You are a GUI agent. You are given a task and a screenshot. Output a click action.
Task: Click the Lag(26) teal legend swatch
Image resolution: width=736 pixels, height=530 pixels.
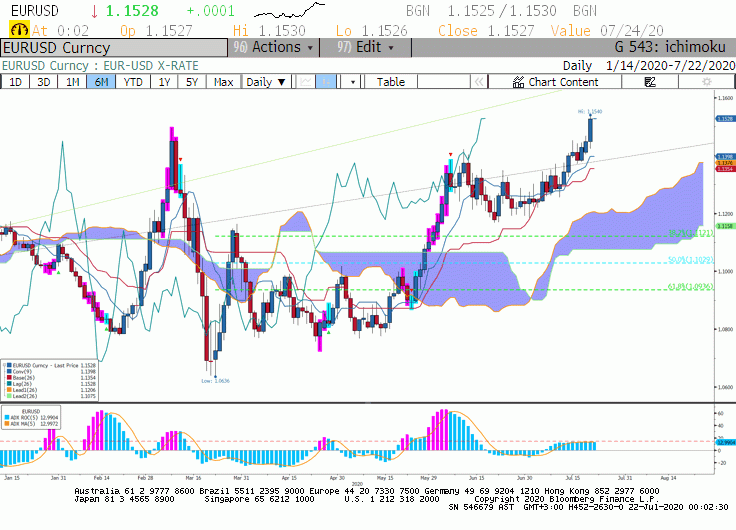coord(9,384)
